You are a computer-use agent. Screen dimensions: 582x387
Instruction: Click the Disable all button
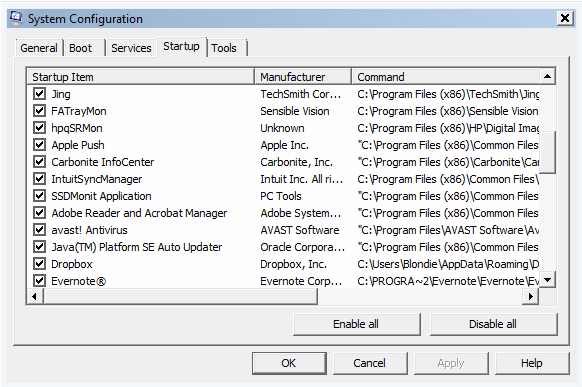[x=493, y=324]
